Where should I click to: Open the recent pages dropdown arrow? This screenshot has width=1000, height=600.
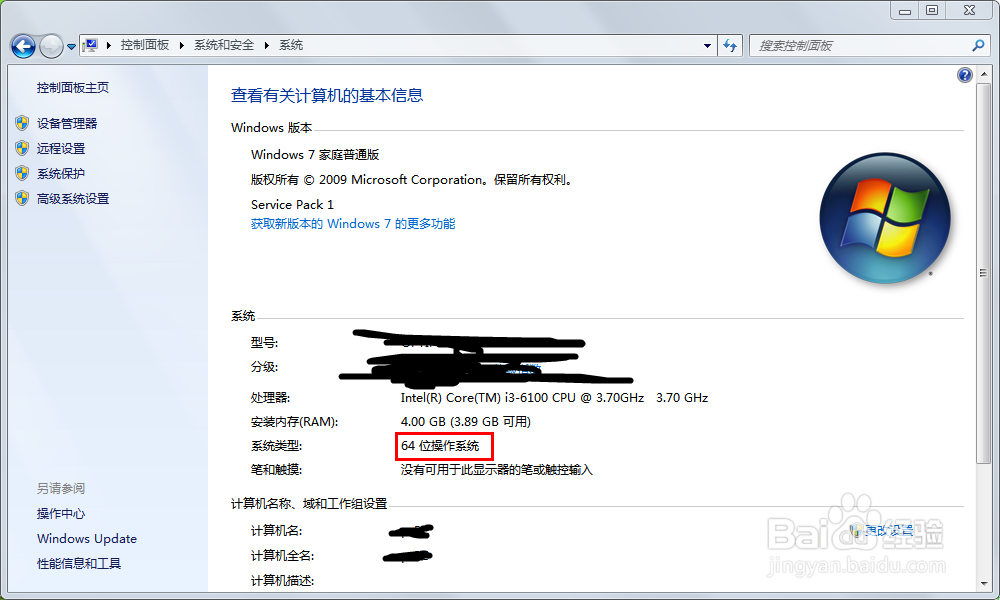(x=70, y=45)
